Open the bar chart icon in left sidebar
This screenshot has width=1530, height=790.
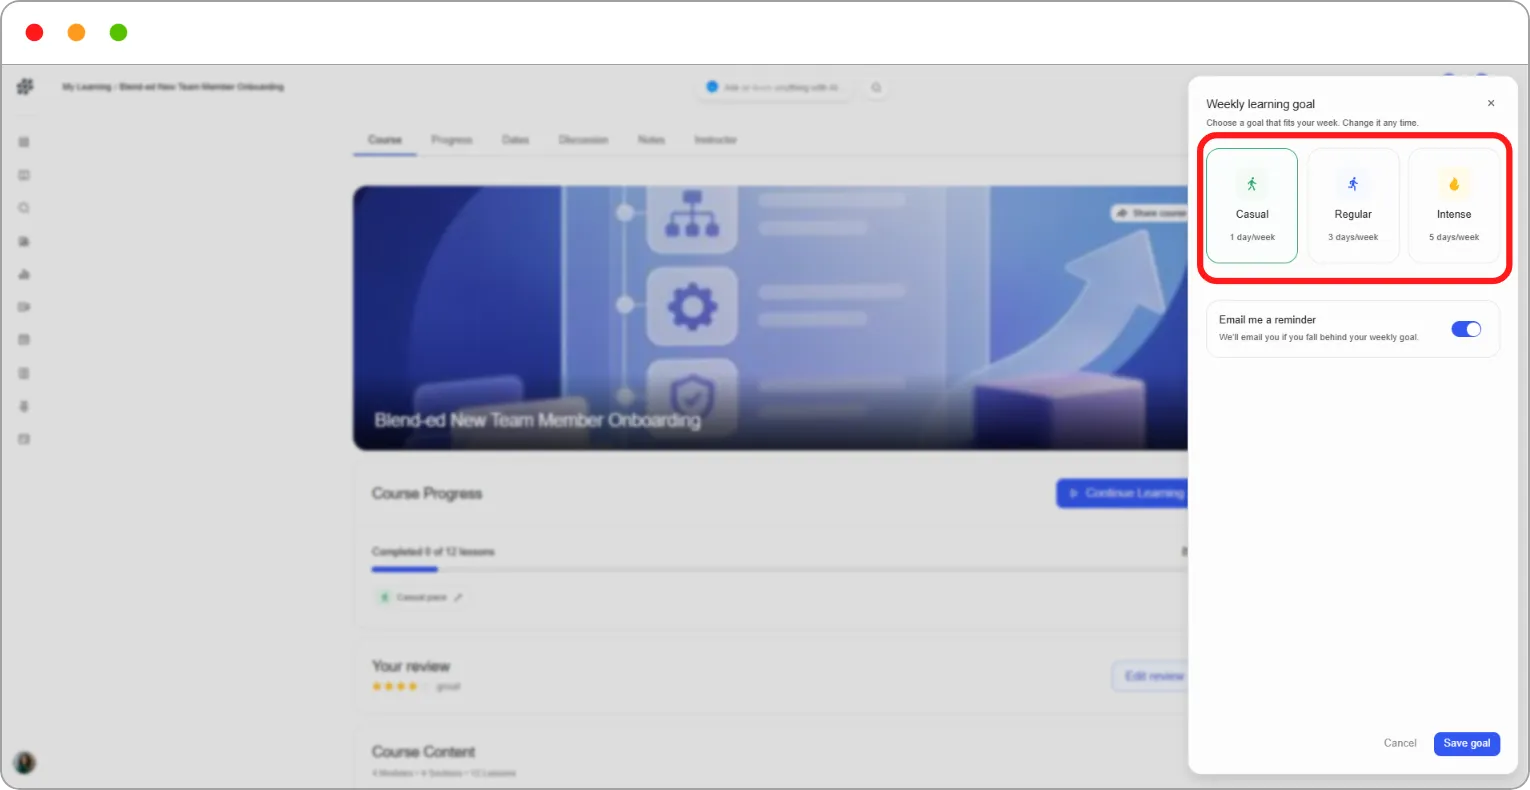[x=24, y=274]
